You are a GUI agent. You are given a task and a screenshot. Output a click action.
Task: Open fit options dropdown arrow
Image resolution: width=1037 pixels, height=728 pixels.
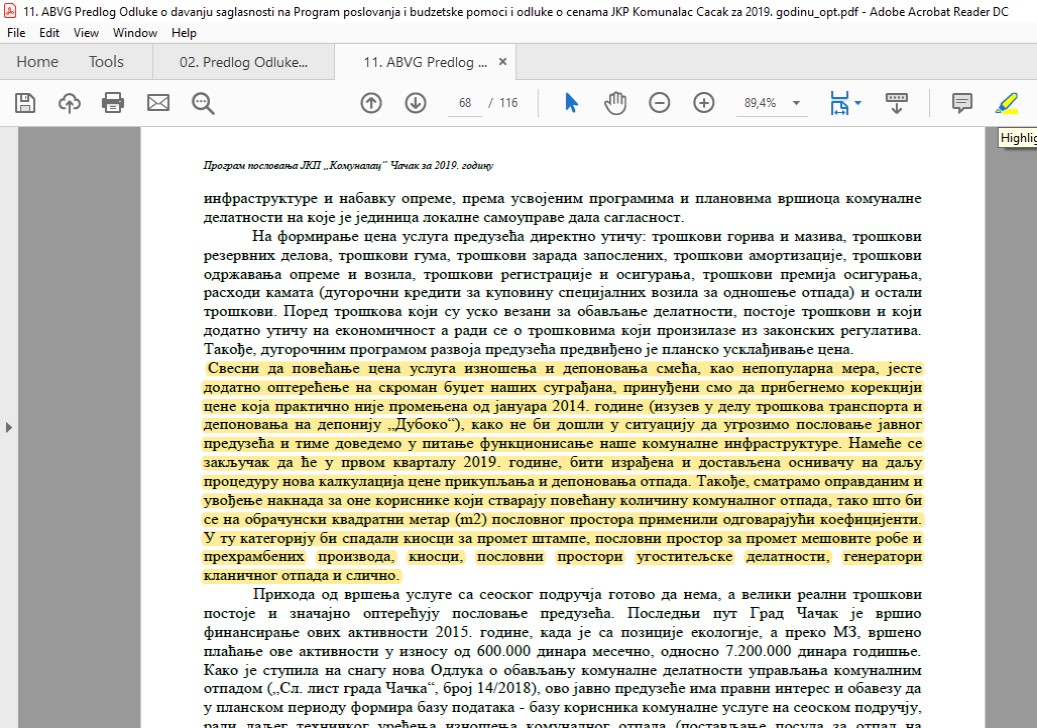coord(858,103)
